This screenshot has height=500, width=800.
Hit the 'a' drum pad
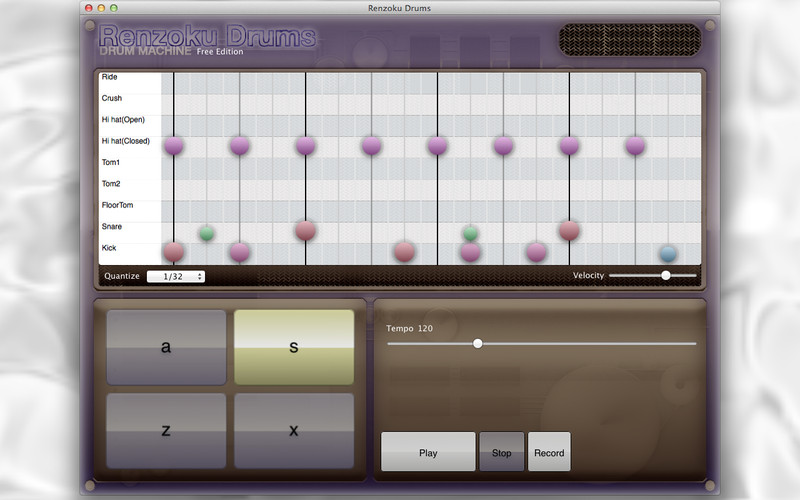click(x=166, y=347)
